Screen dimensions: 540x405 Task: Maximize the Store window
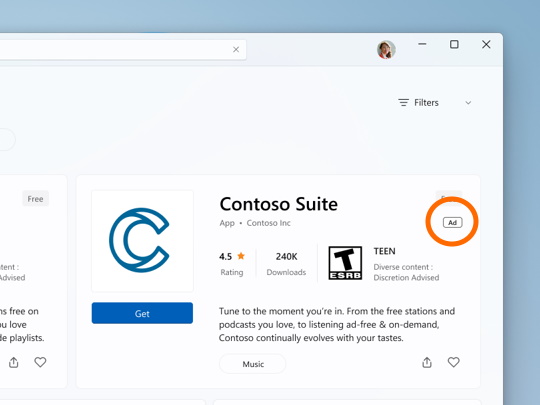pos(454,44)
